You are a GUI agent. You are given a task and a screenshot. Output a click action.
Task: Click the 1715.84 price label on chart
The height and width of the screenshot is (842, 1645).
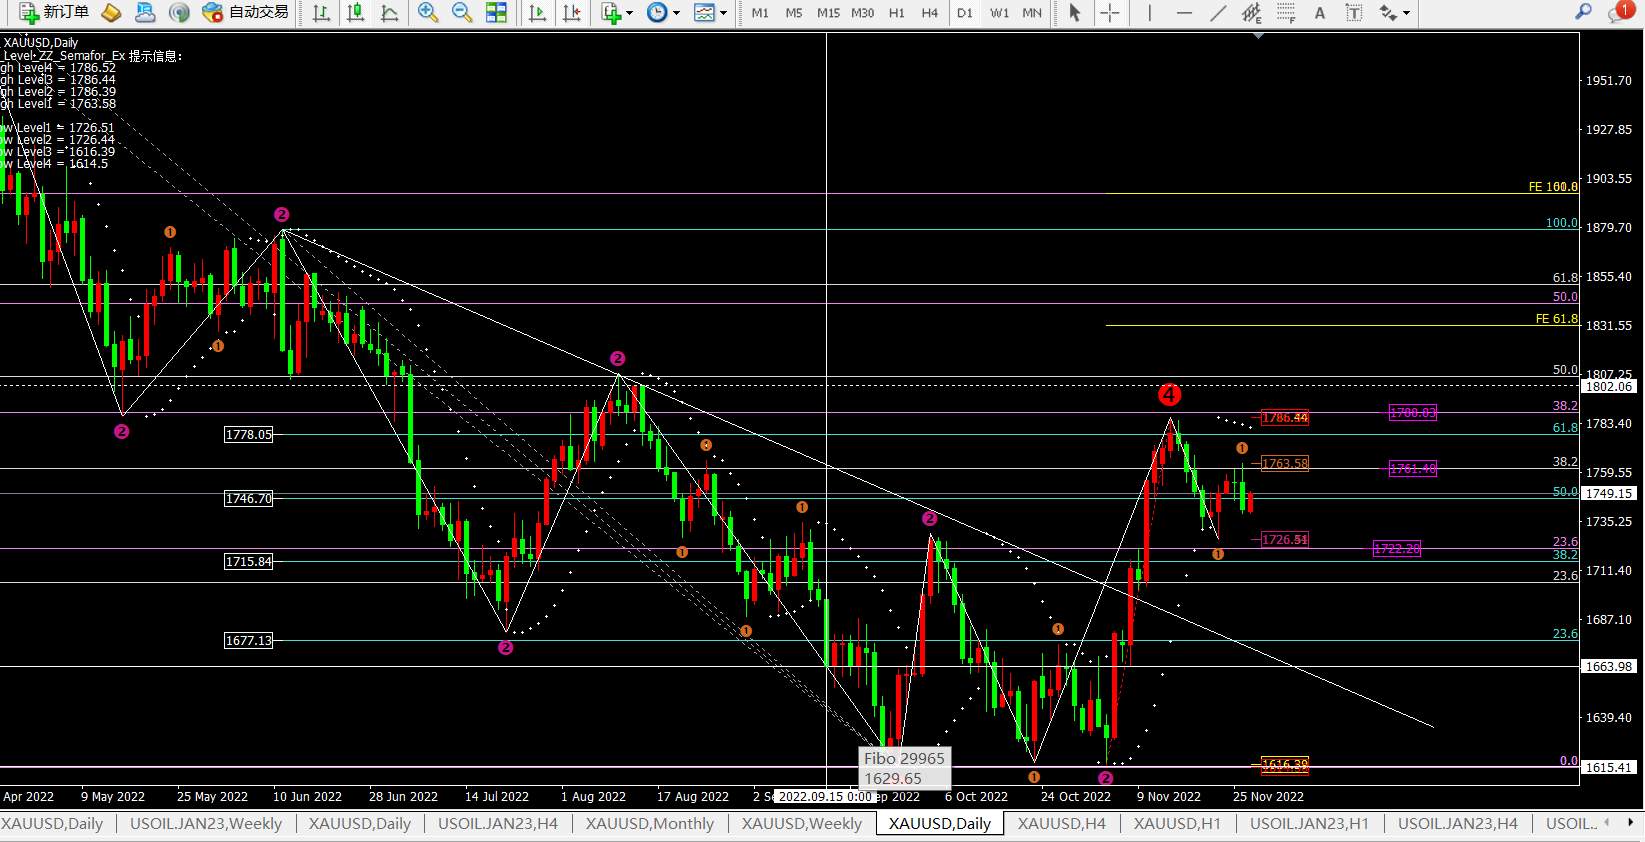point(249,562)
